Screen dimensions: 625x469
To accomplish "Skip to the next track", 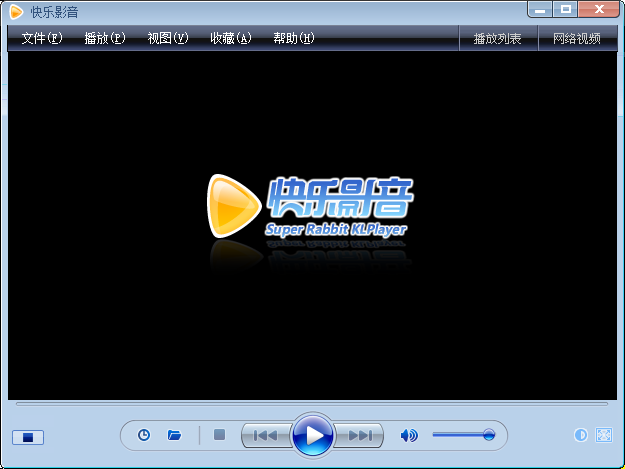I will [x=361, y=435].
